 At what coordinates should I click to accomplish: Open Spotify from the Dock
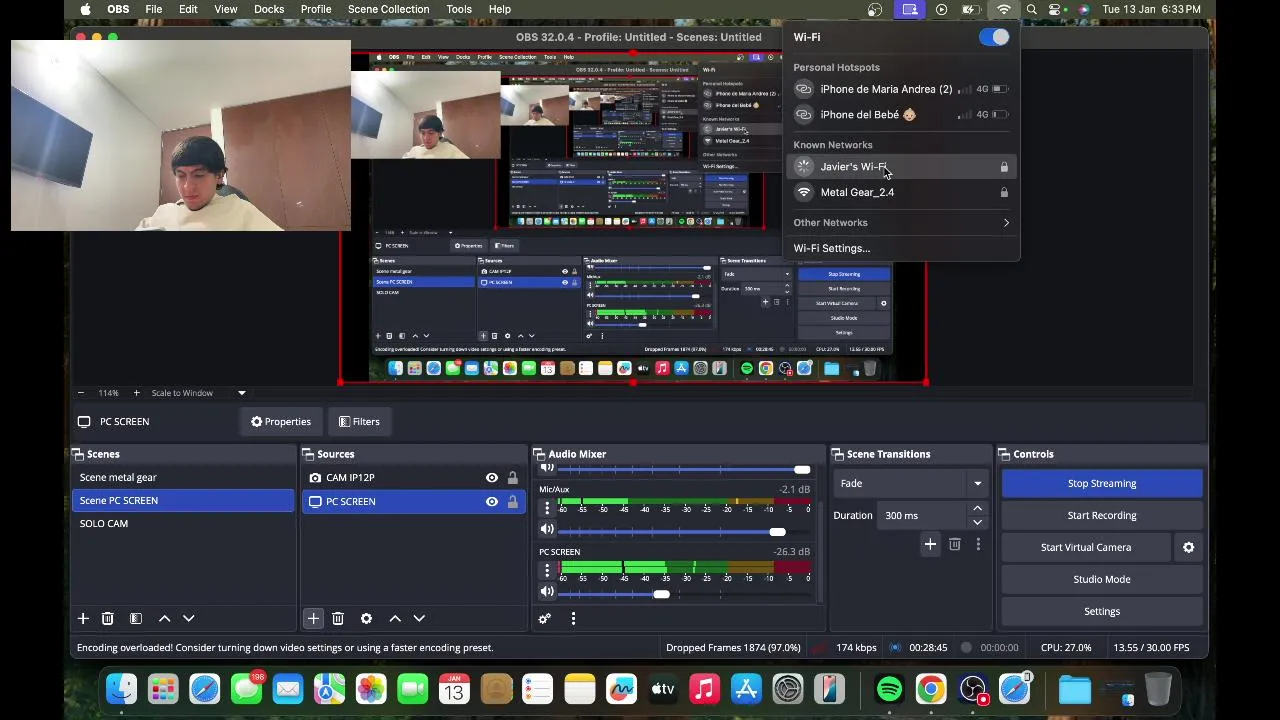pyautogui.click(x=889, y=689)
